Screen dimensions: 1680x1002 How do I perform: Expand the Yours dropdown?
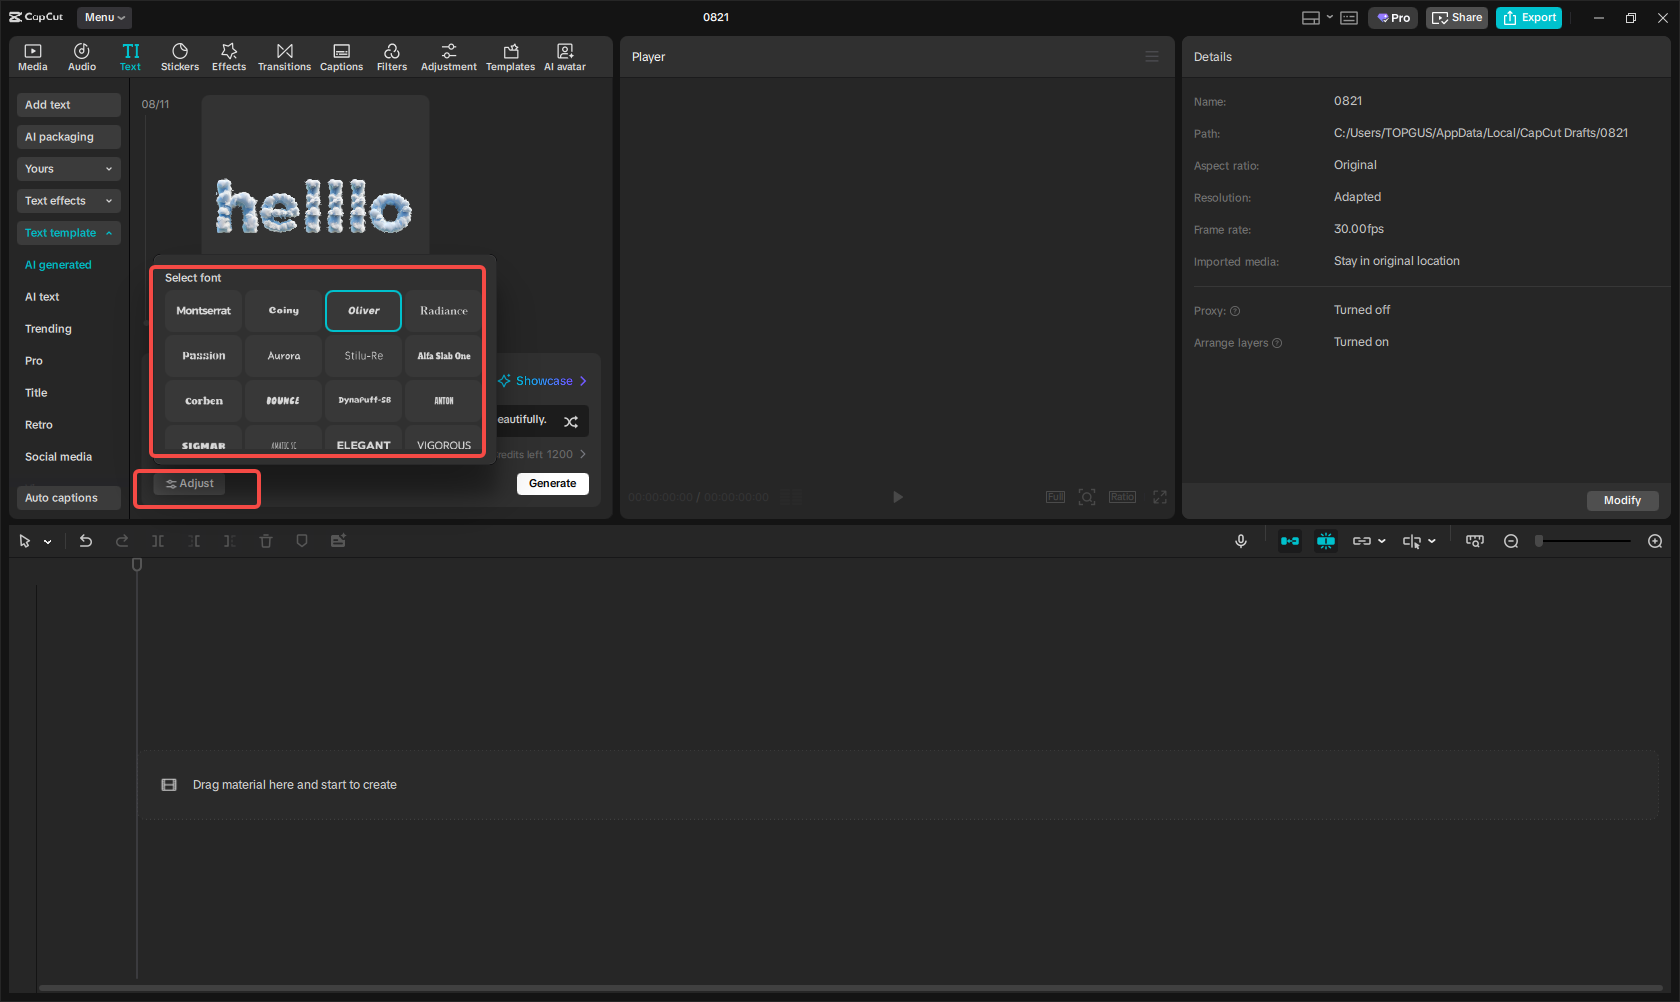(x=68, y=168)
